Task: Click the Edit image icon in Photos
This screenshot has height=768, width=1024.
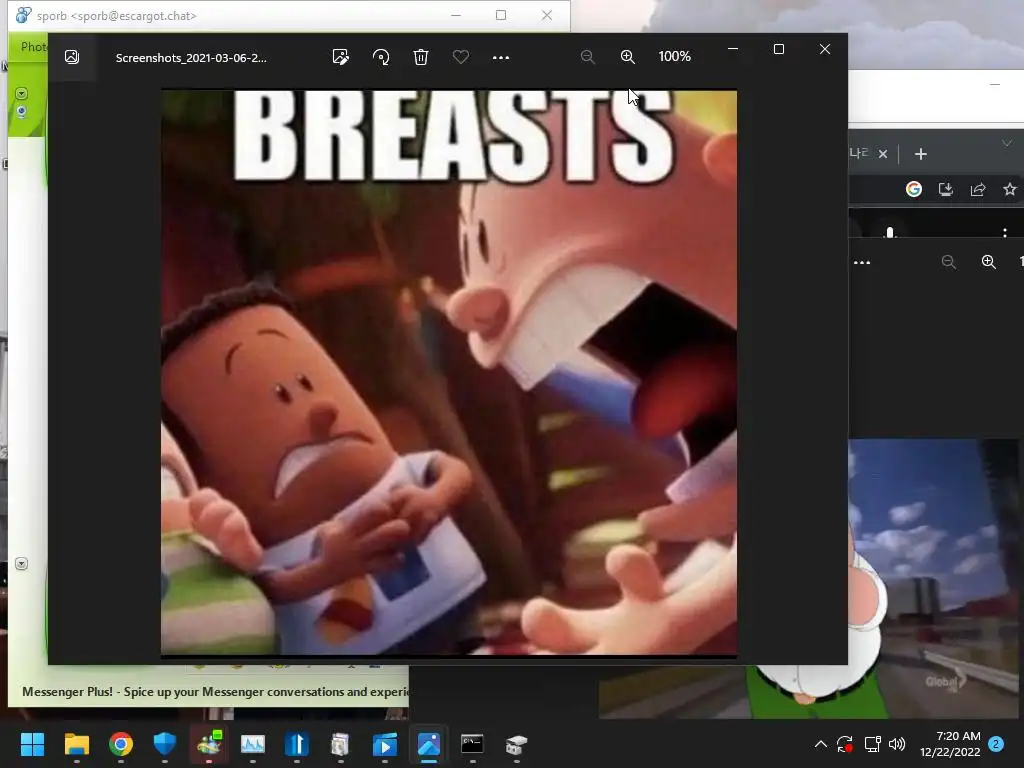Action: pyautogui.click(x=340, y=57)
